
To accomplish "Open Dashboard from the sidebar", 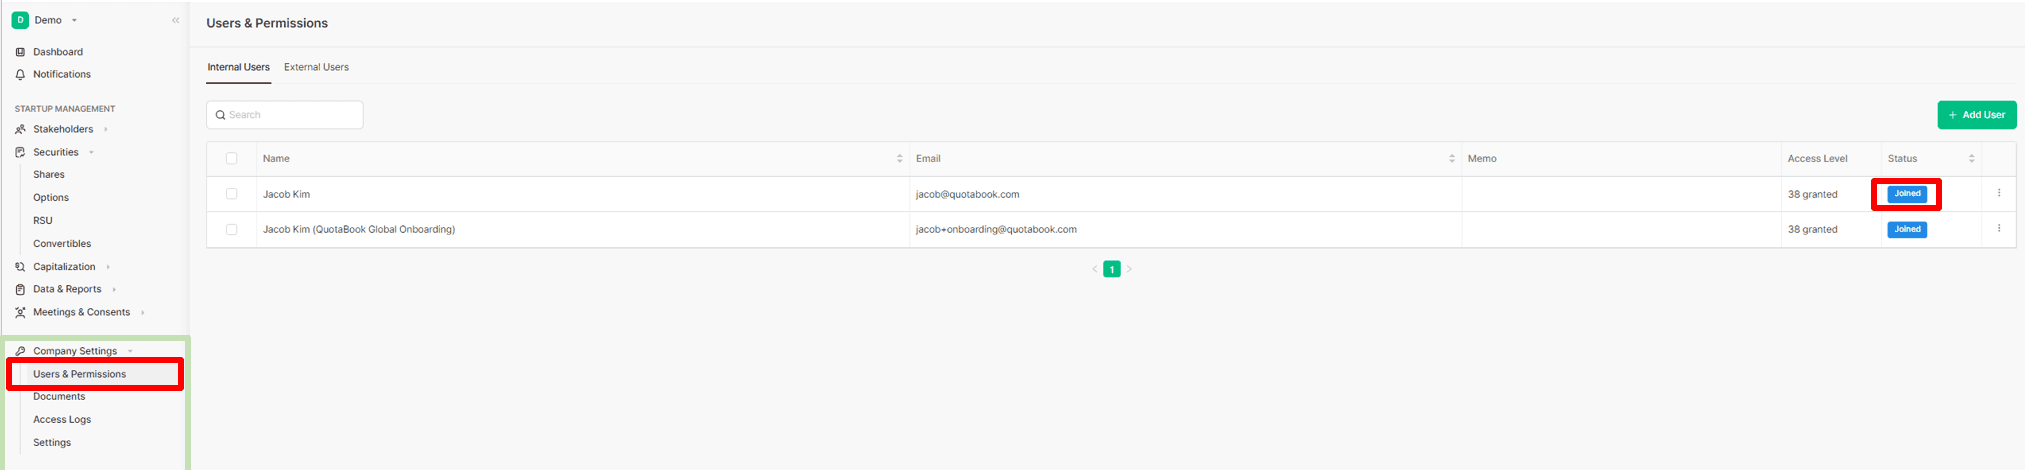I will (x=58, y=52).
